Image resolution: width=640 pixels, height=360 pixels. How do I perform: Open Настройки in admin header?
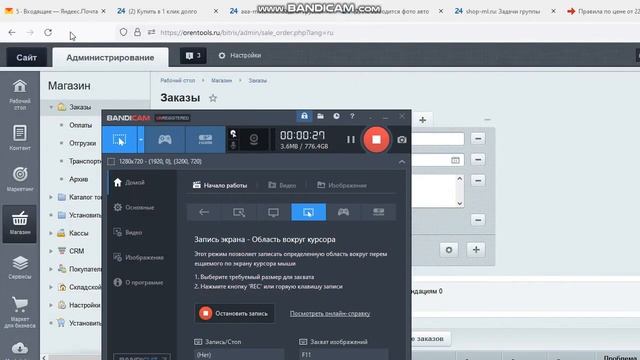point(240,56)
